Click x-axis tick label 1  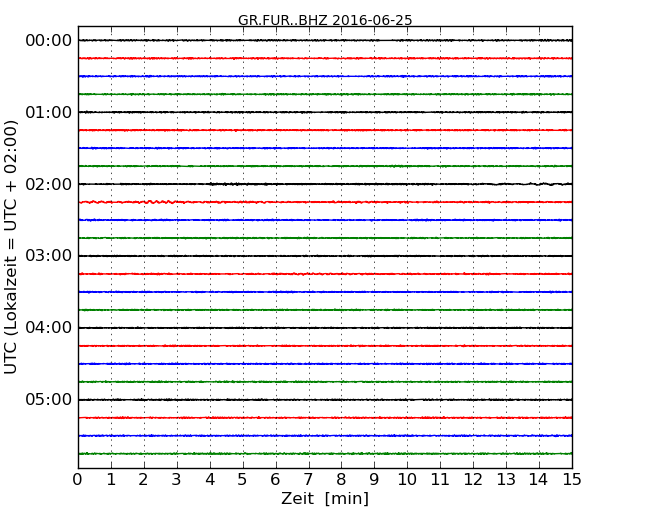[111, 479]
